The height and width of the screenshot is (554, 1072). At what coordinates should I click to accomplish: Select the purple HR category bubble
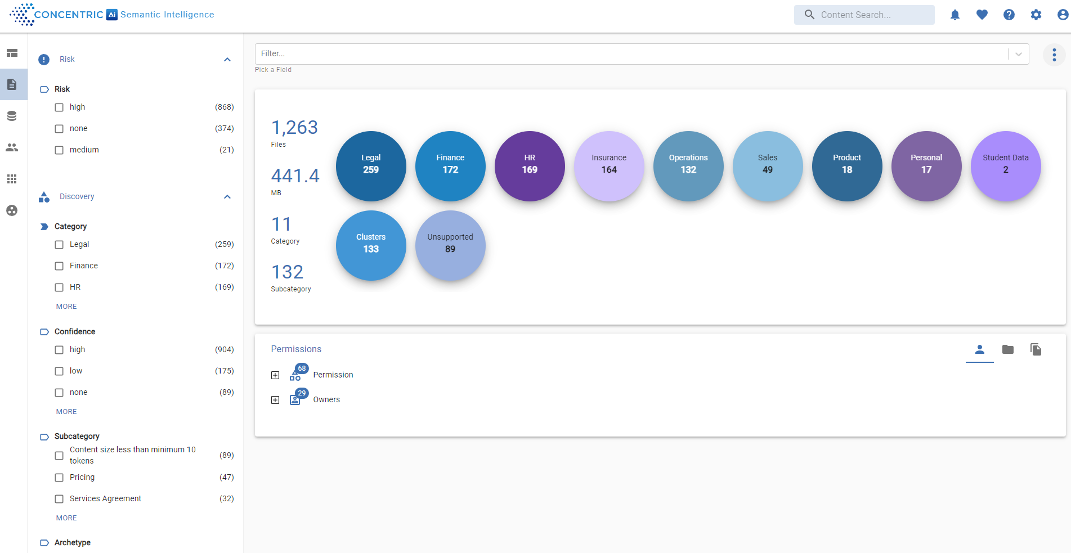[x=529, y=166]
